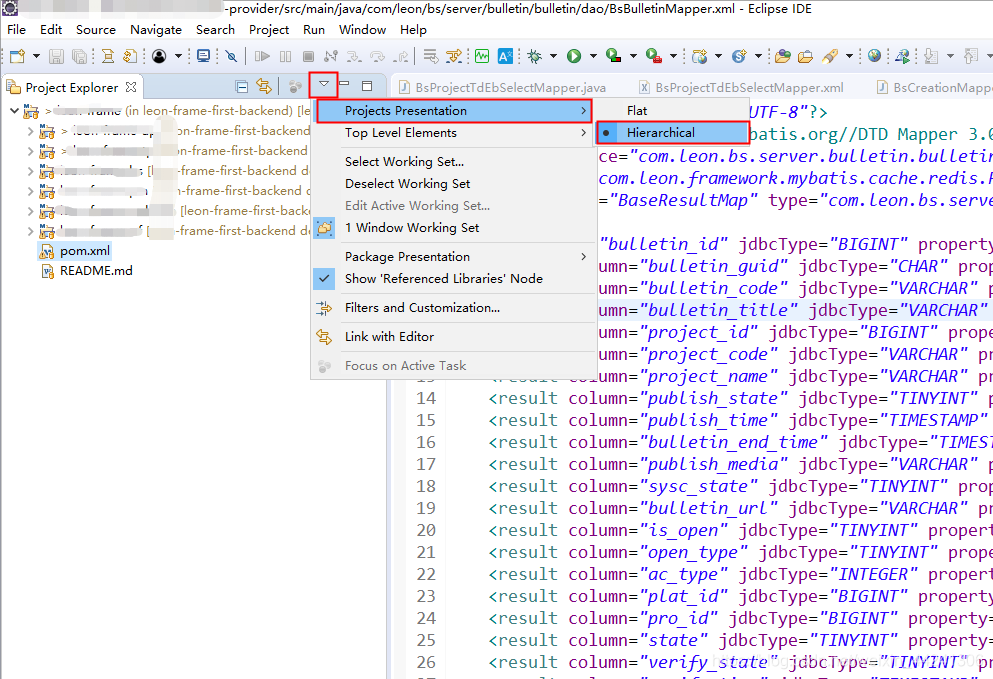This screenshot has height=679, width=993.
Task: Open the Search menu
Action: click(215, 30)
